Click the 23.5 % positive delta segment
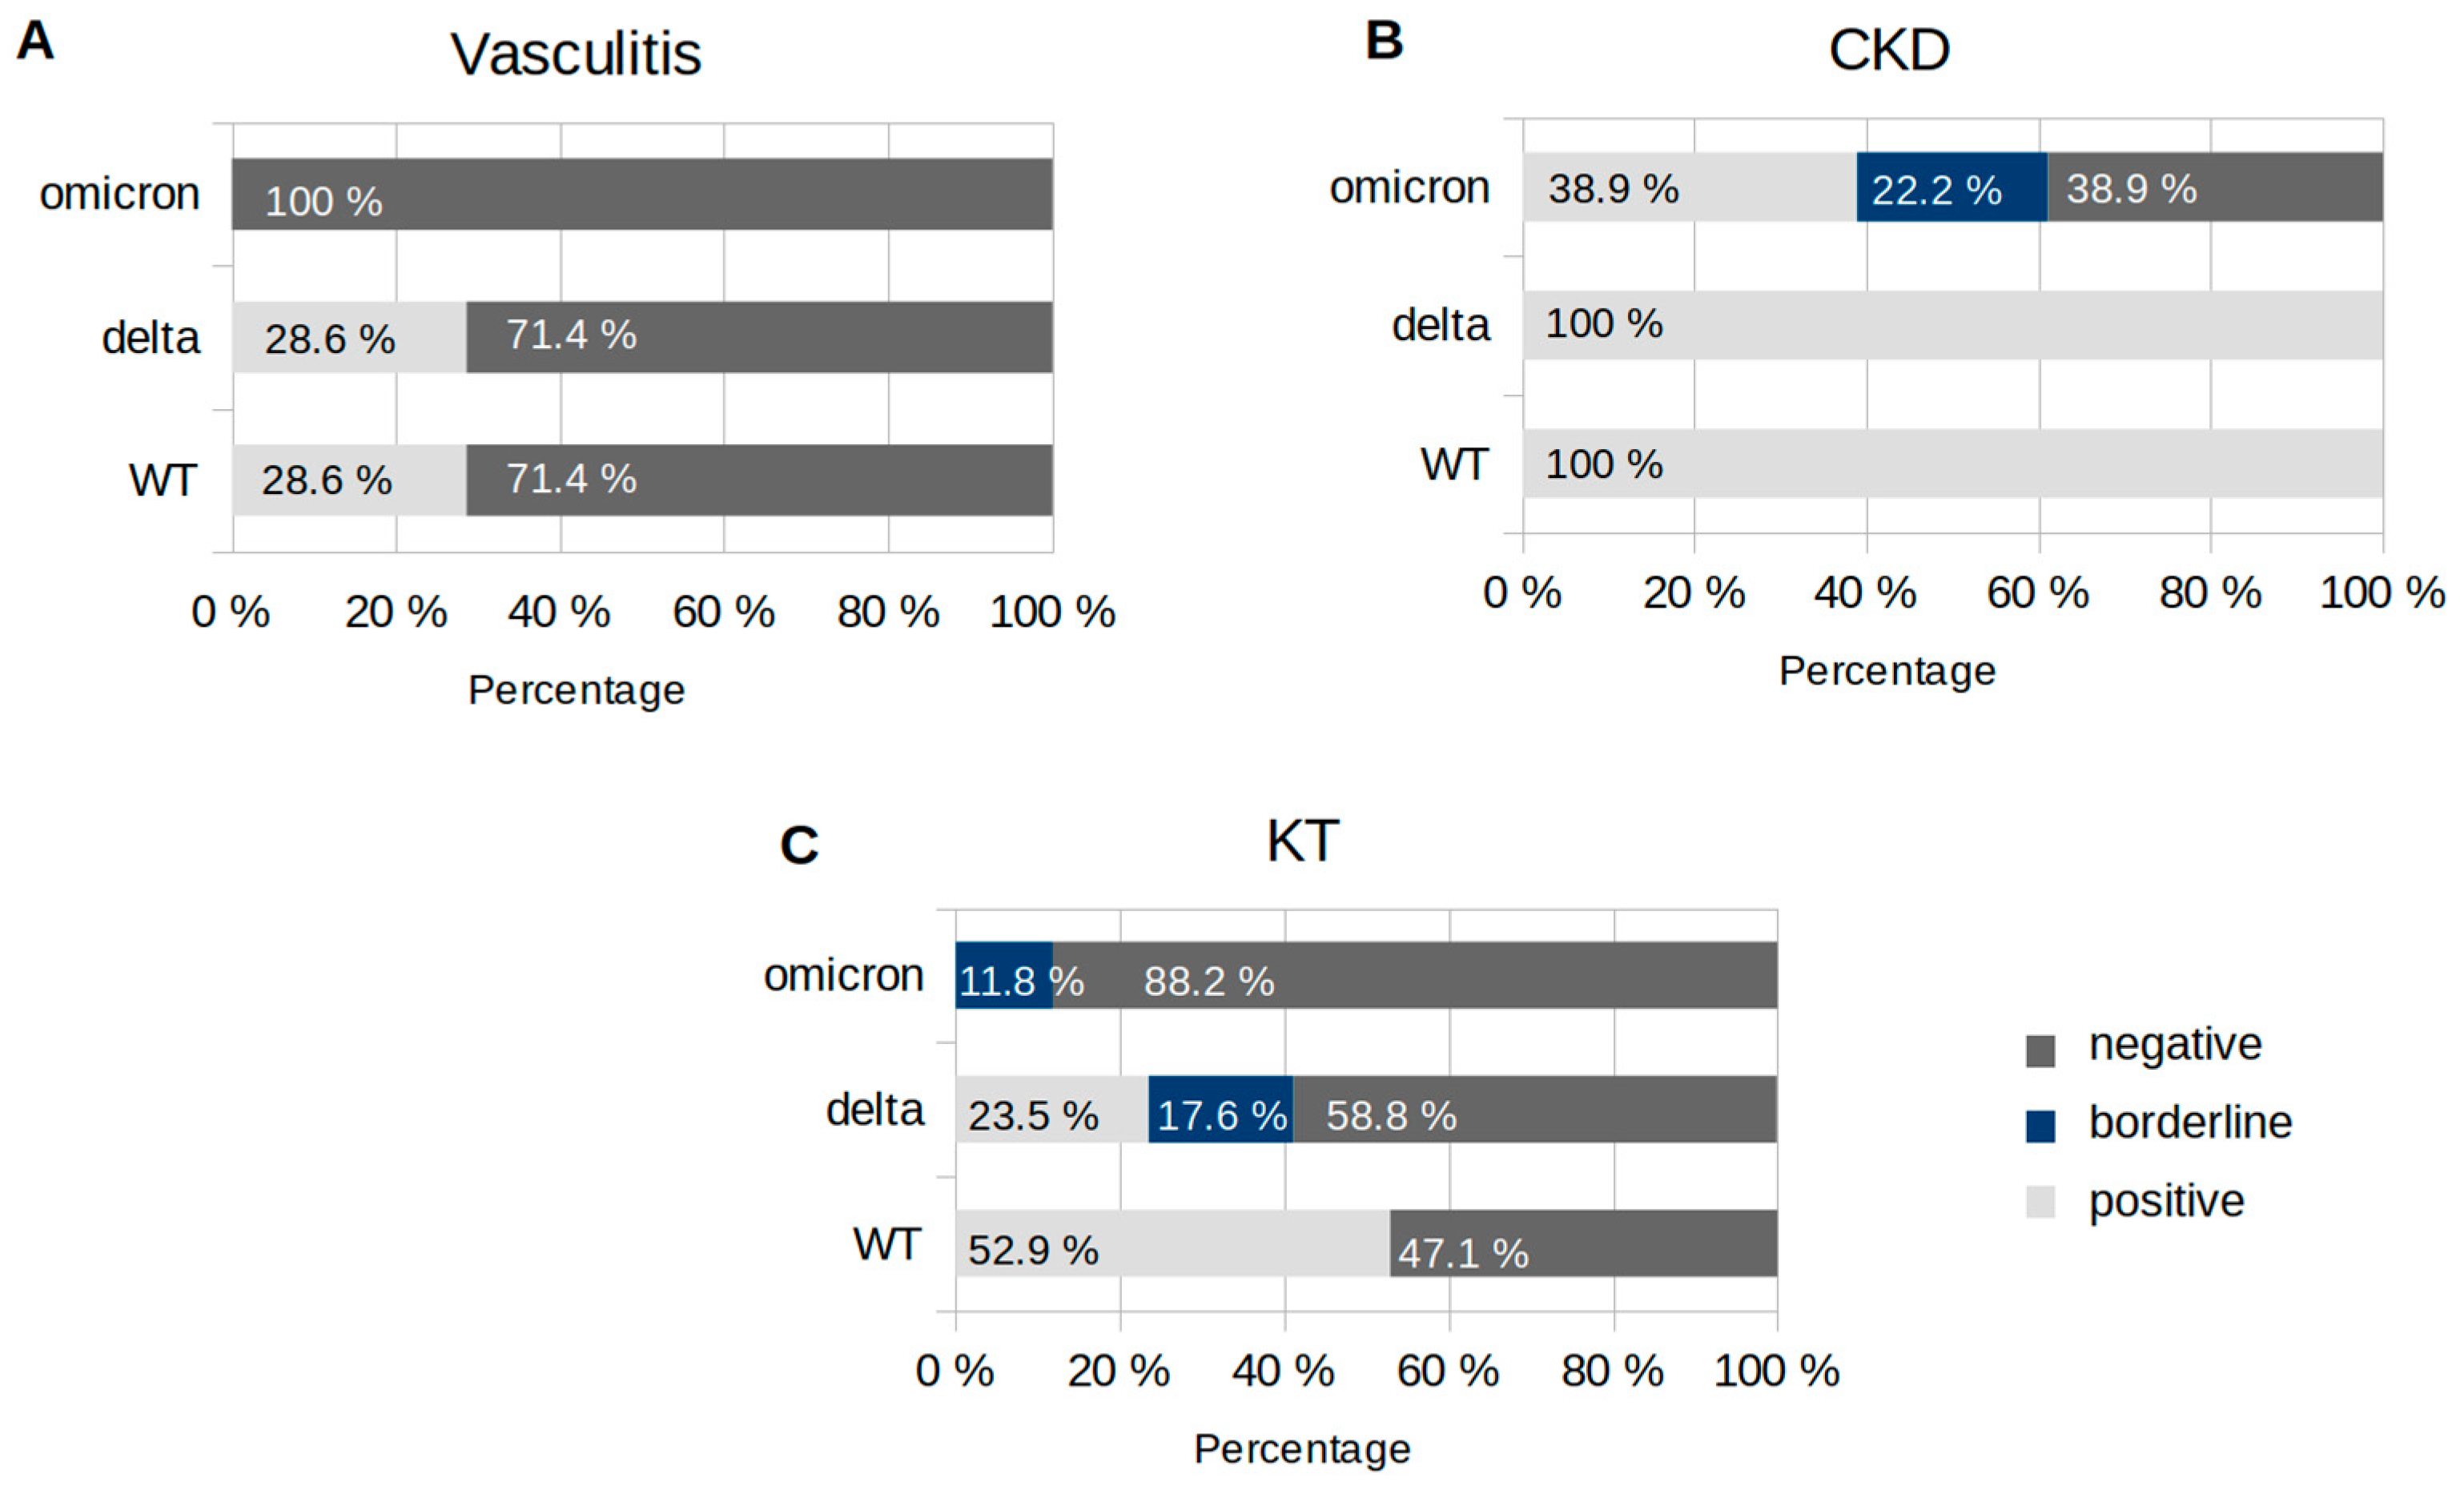The width and height of the screenshot is (2464, 1494). click(1052, 1109)
